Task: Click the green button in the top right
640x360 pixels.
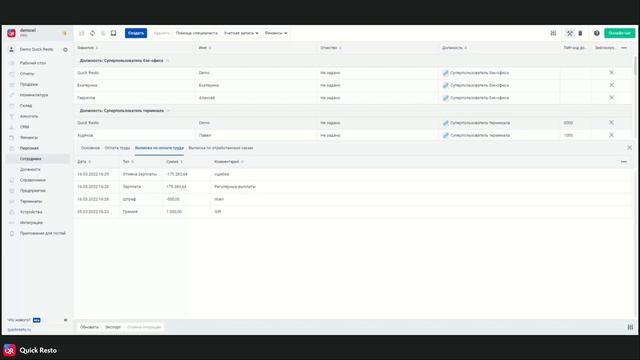Action: tap(620, 33)
